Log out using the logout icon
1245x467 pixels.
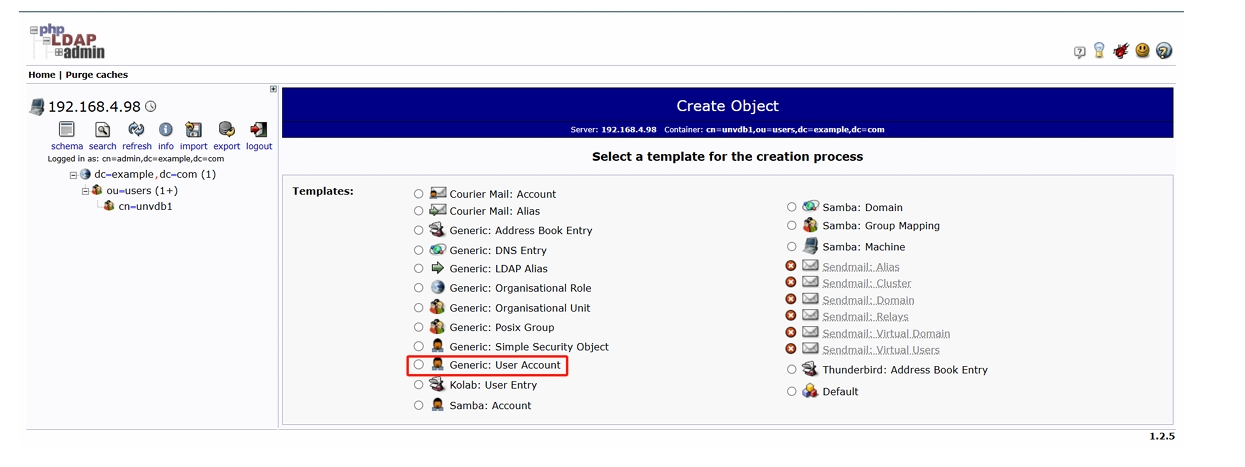259,130
